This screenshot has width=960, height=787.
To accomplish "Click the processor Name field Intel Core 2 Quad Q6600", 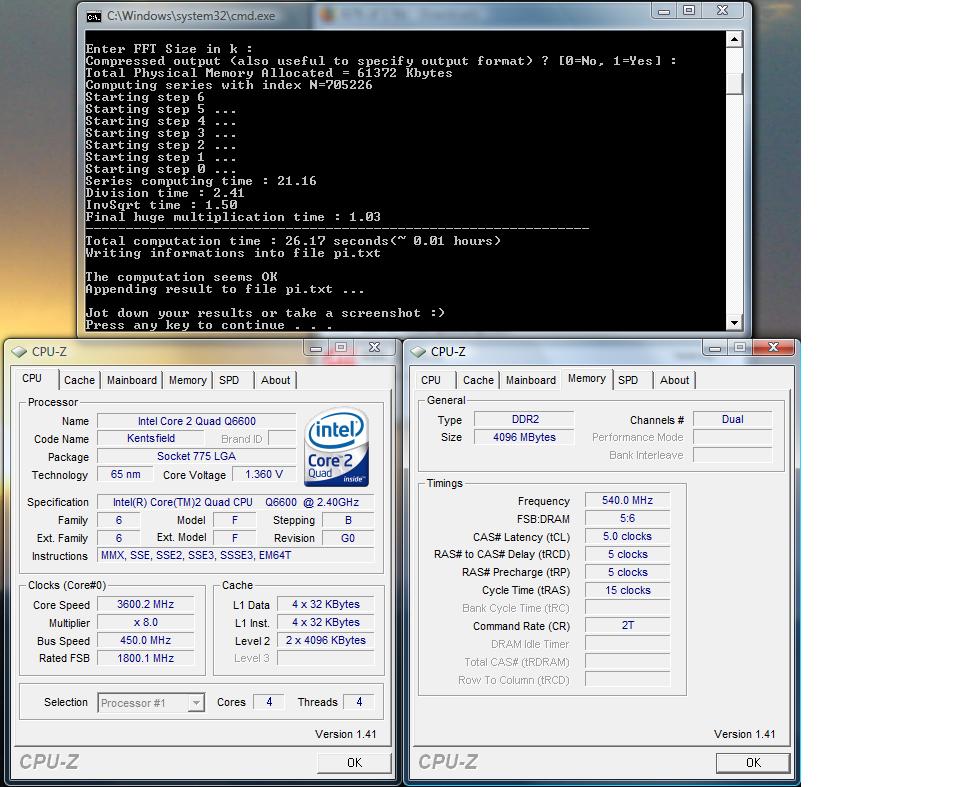I will pos(197,421).
